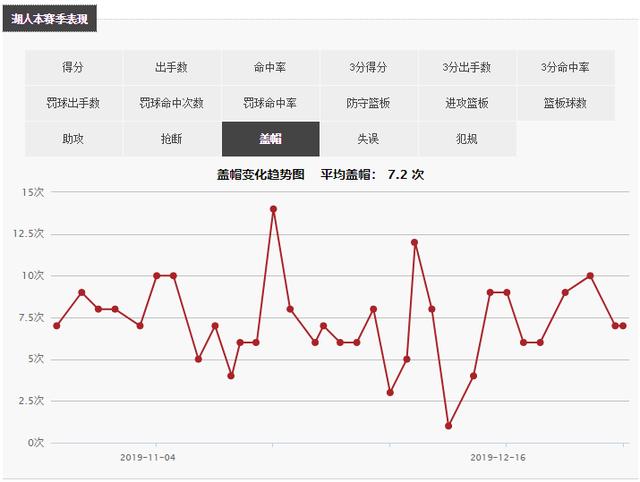Image resolution: width=640 pixels, height=482 pixels.
Task: Click the 2.5次 y-axis label
Action: click(x=31, y=401)
